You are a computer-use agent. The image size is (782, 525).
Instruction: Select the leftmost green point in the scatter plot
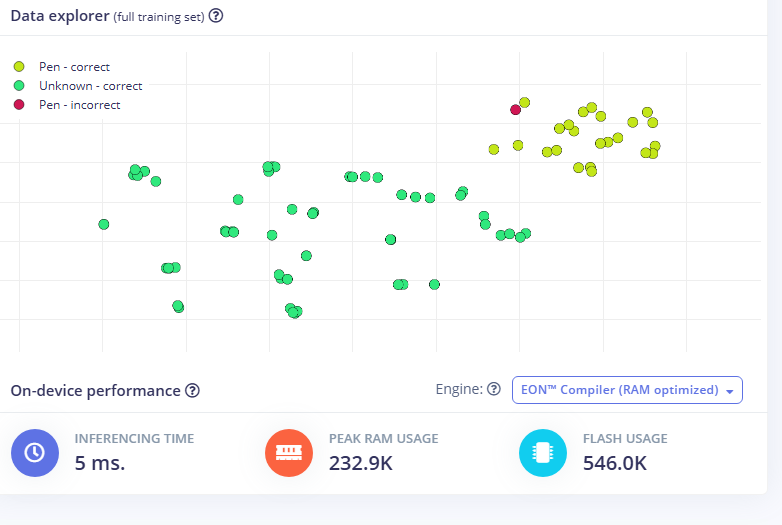click(104, 224)
